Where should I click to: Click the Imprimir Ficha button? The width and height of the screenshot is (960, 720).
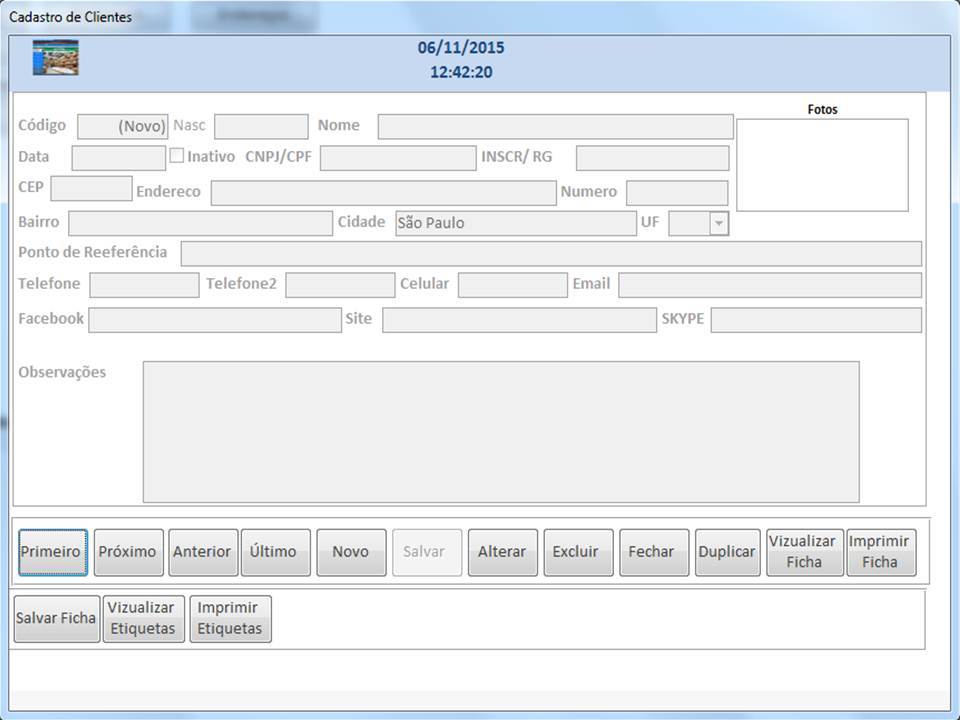[x=880, y=552]
